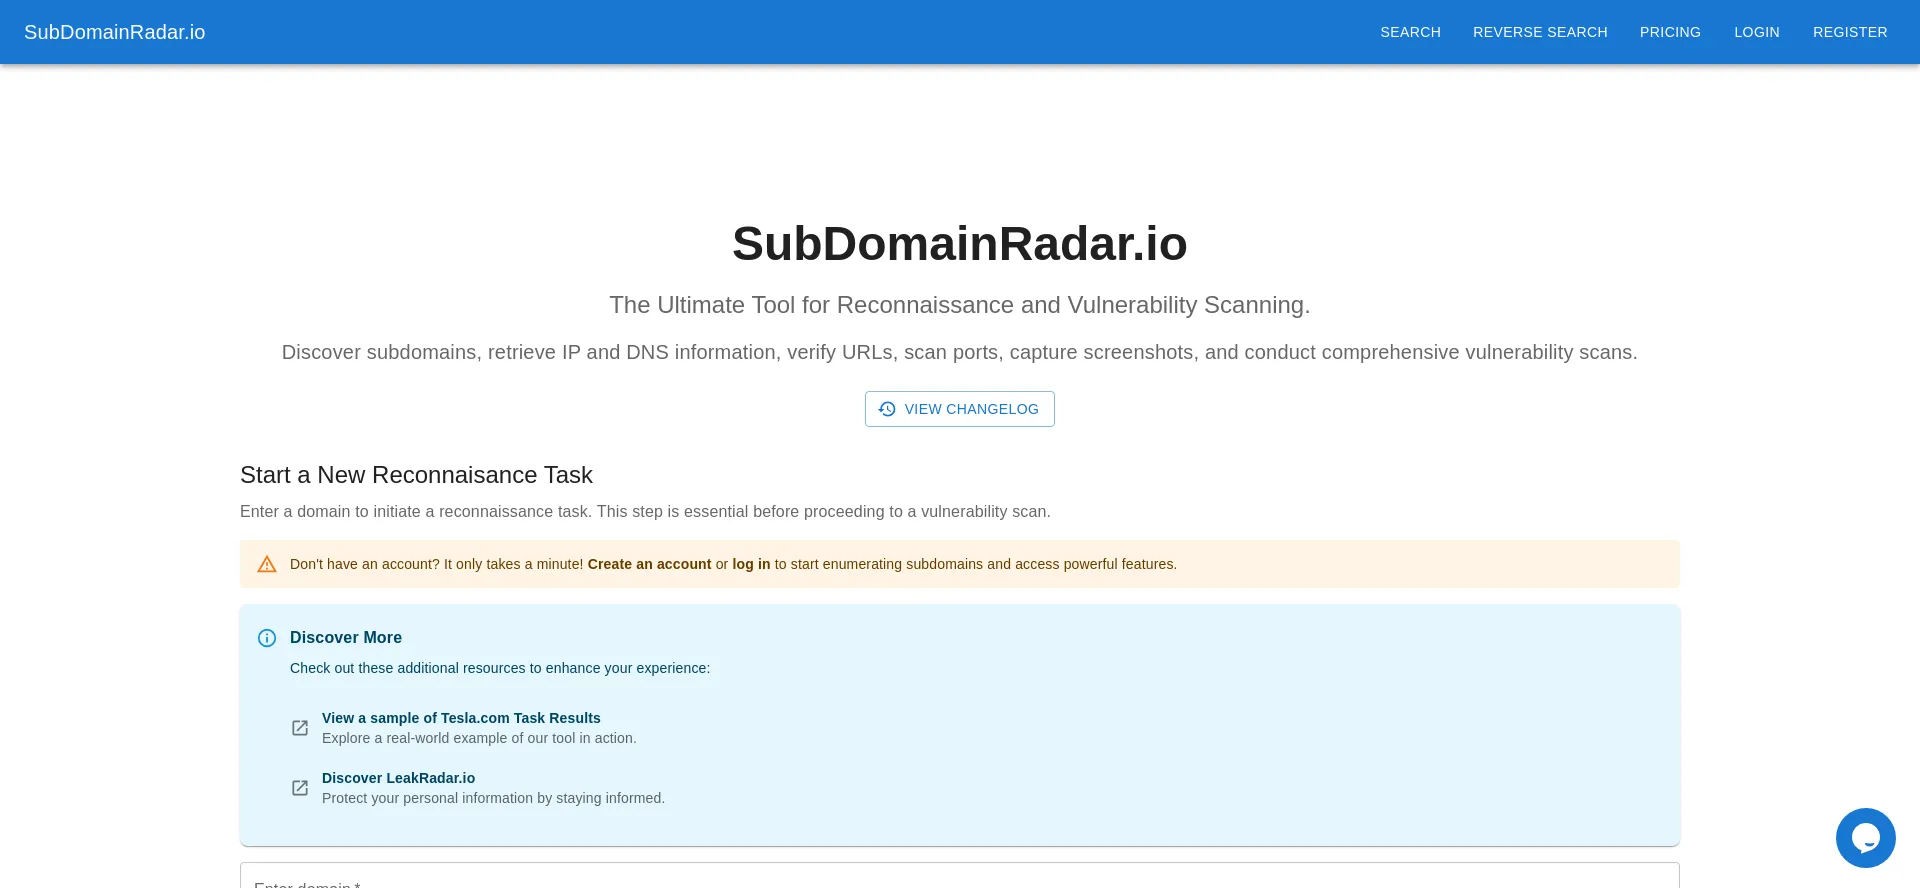
Task: Open Reverse Search in the top navigation
Action: tap(1540, 32)
